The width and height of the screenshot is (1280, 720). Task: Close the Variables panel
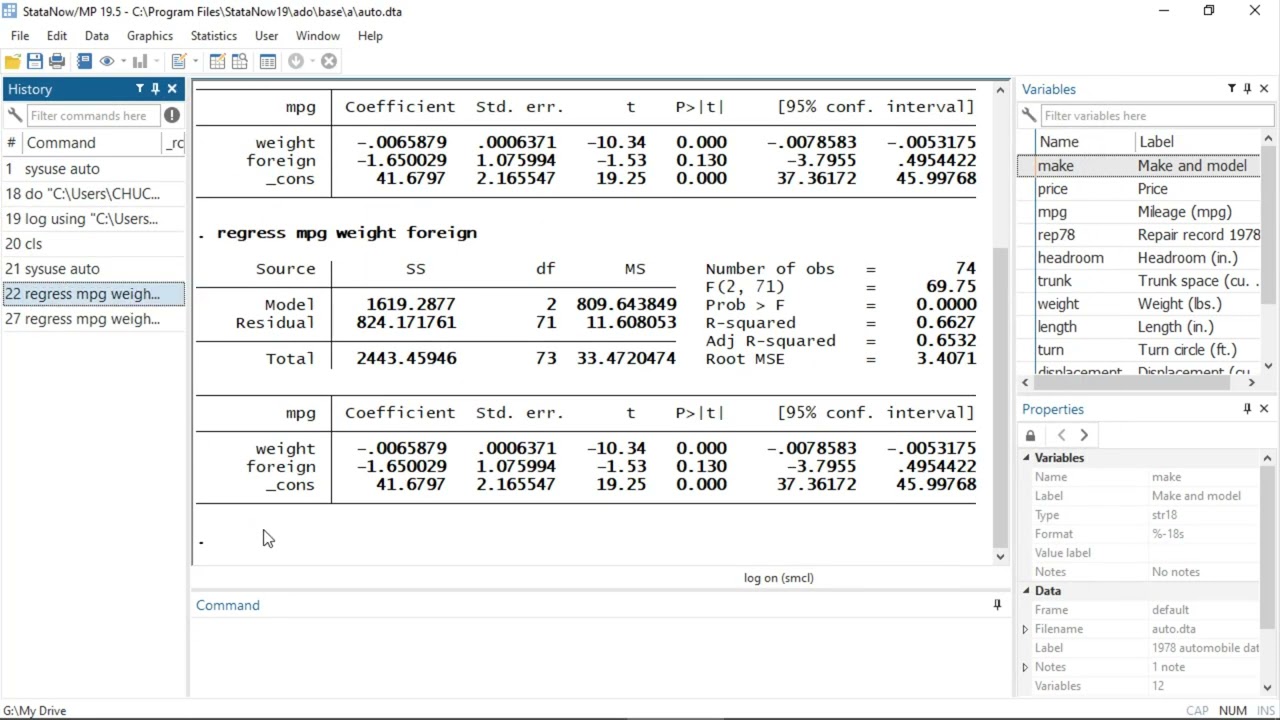click(1264, 89)
